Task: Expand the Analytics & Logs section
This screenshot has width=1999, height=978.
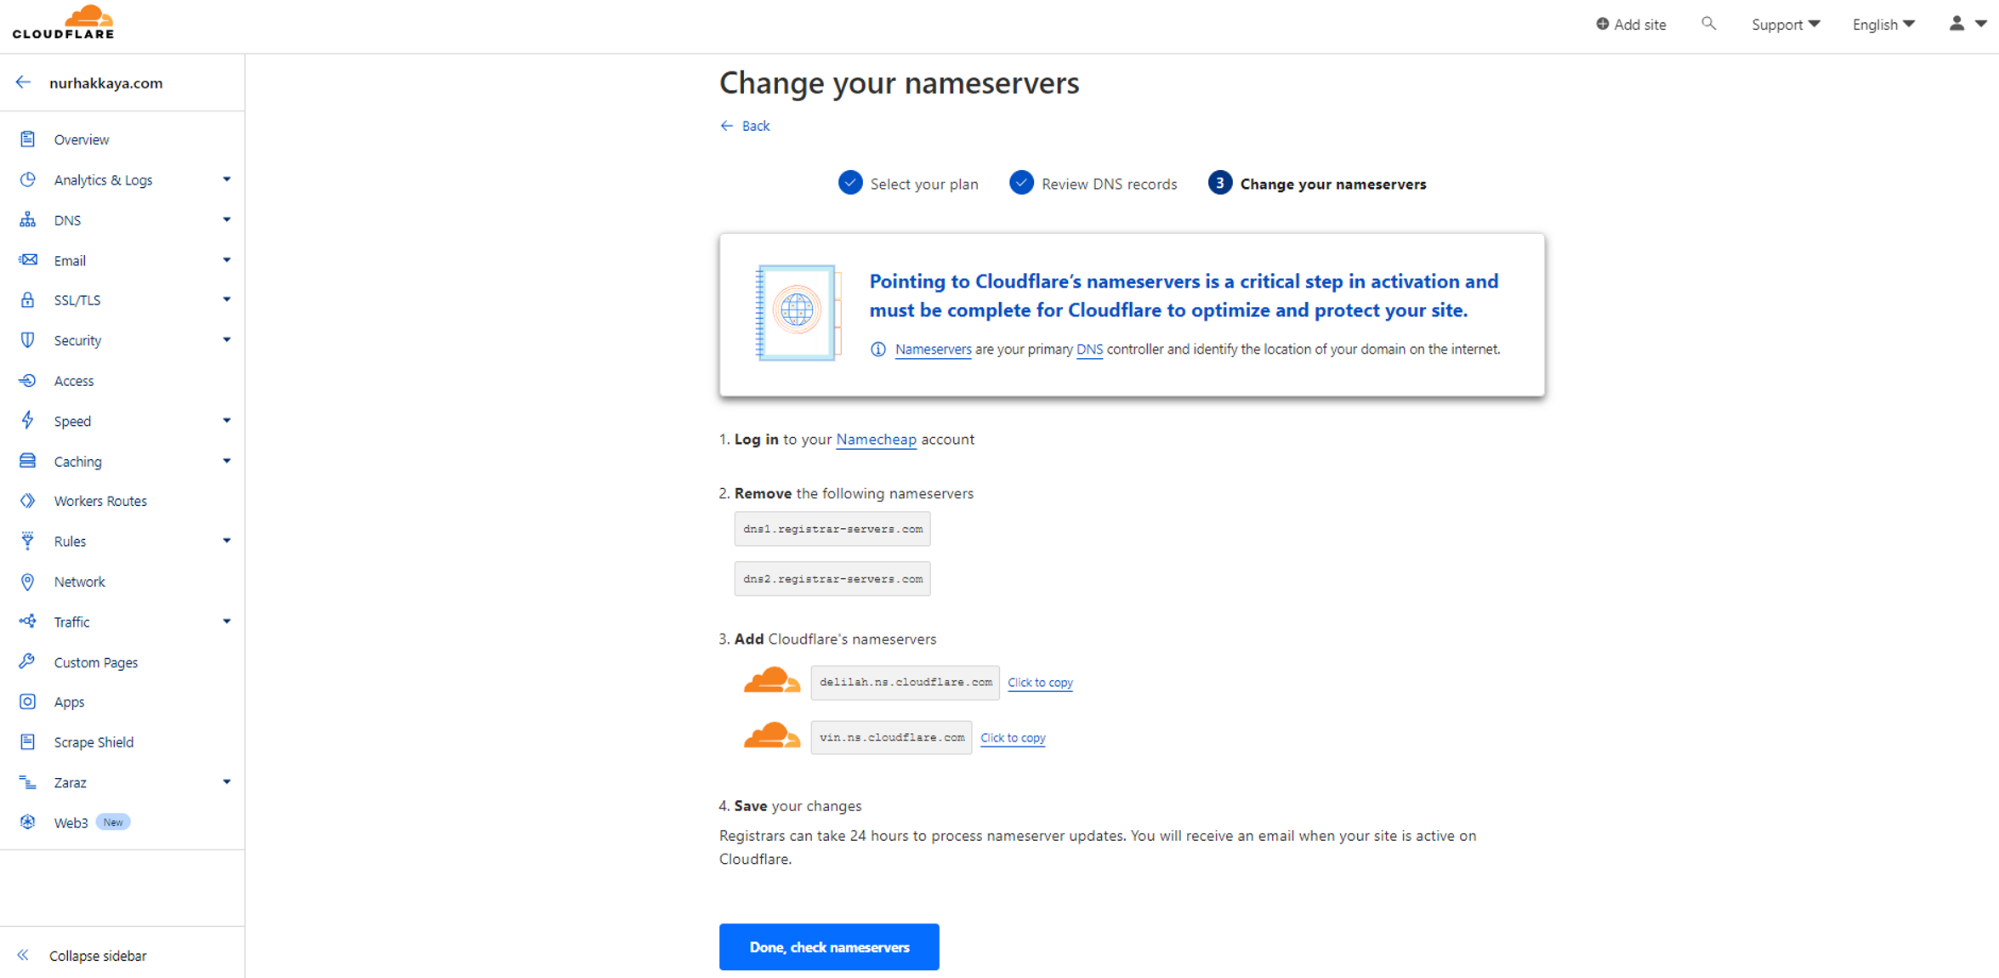Action: [x=227, y=179]
